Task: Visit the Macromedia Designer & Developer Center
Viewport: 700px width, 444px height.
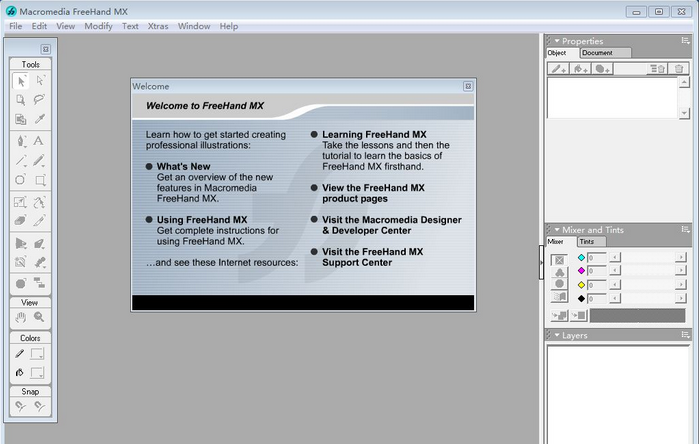Action: (392, 225)
